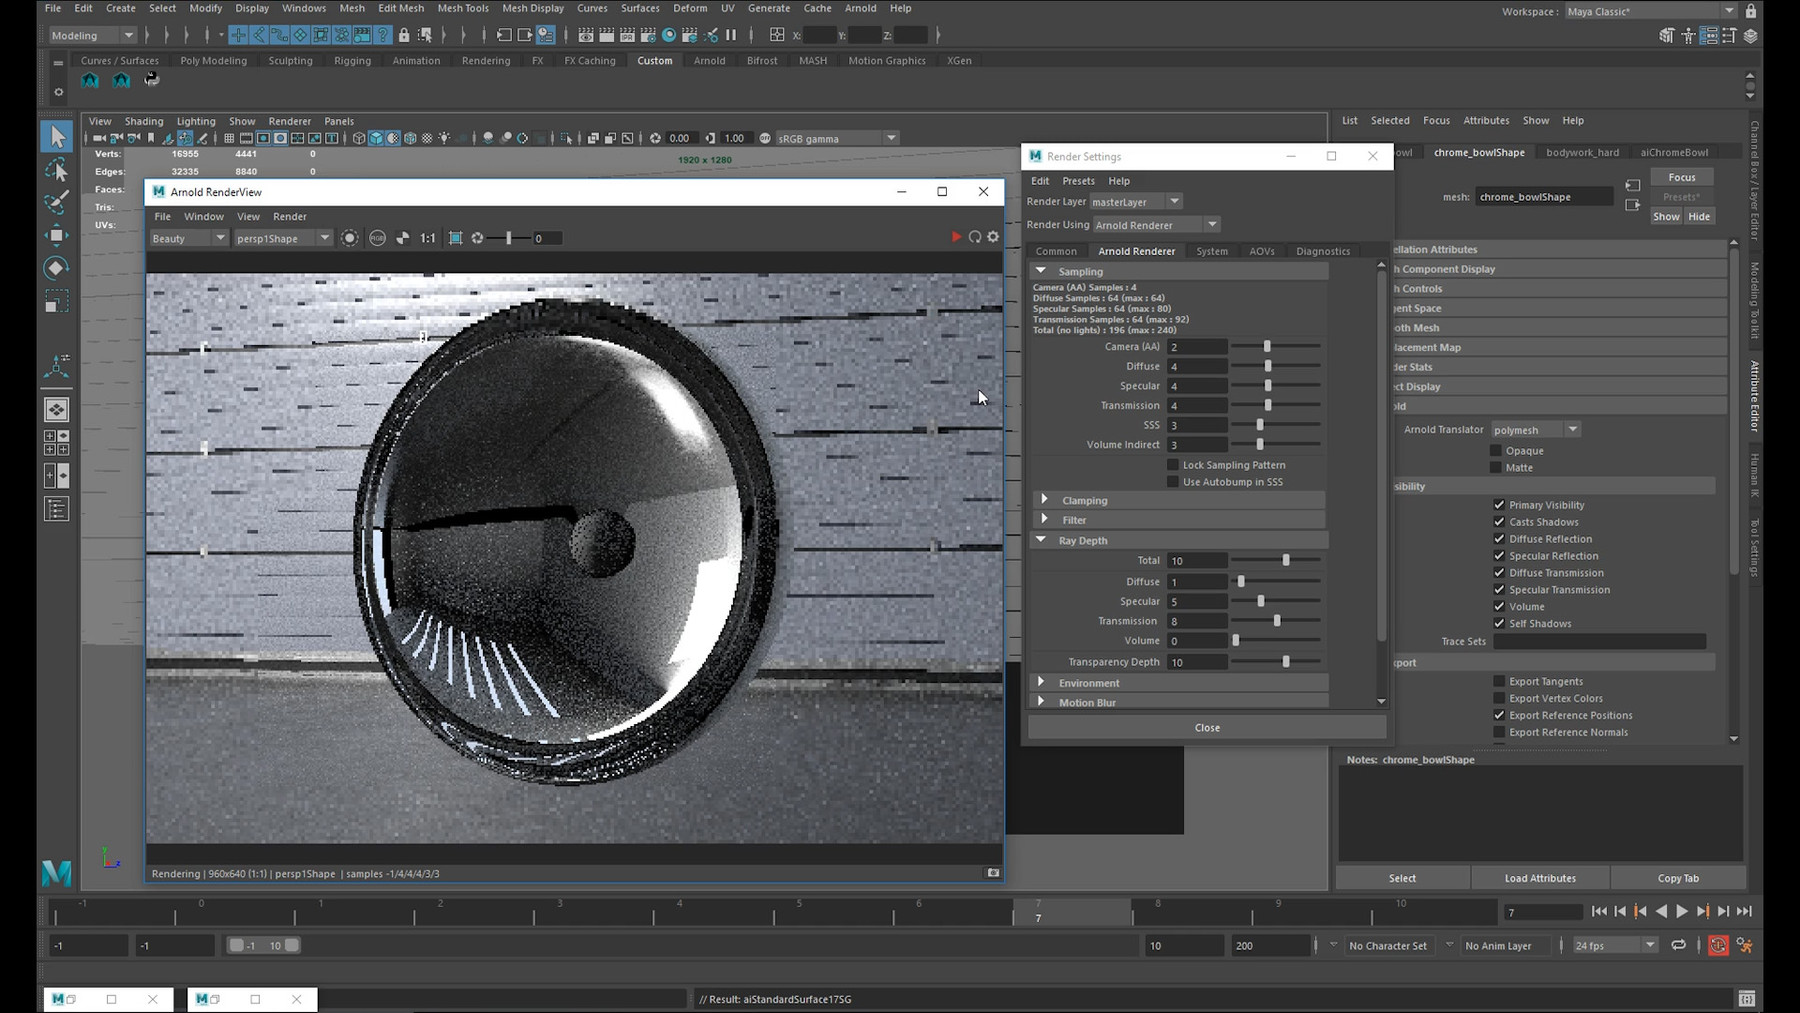Viewport: 1800px width, 1013px height.
Task: Adjust the Transparency Depth slider
Action: tap(1286, 661)
